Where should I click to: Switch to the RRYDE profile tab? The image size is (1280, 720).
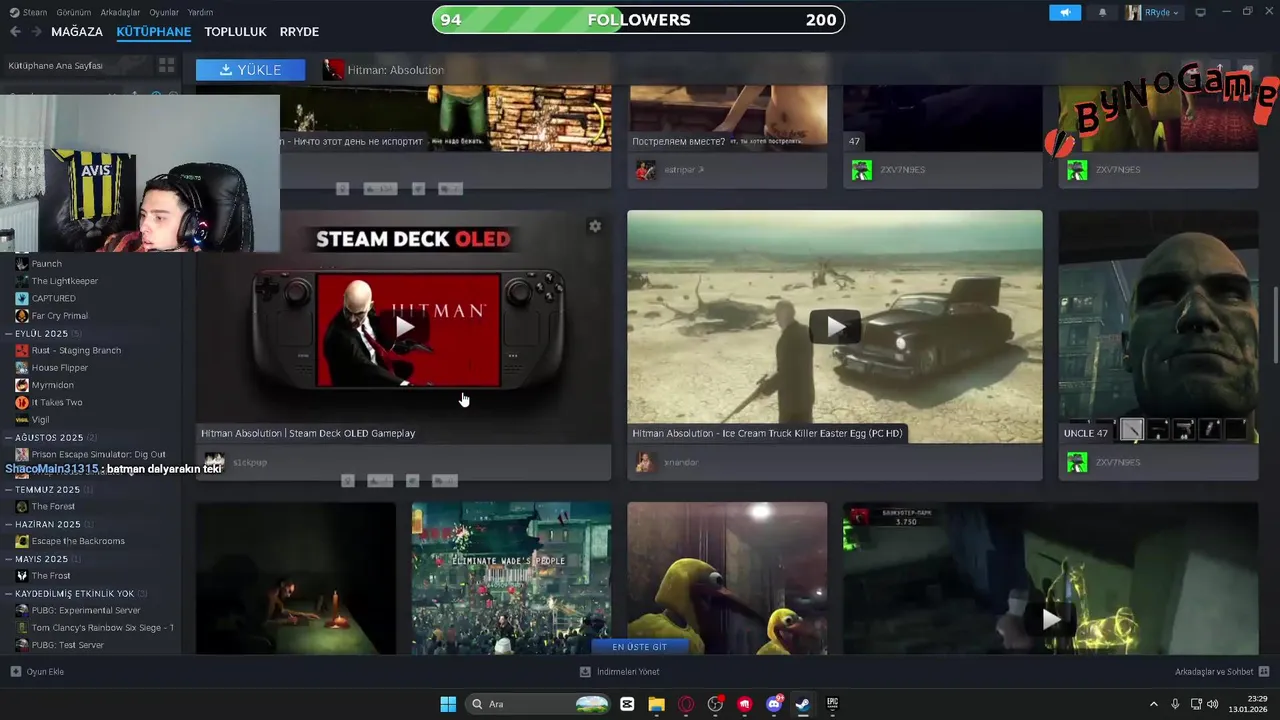299,32
